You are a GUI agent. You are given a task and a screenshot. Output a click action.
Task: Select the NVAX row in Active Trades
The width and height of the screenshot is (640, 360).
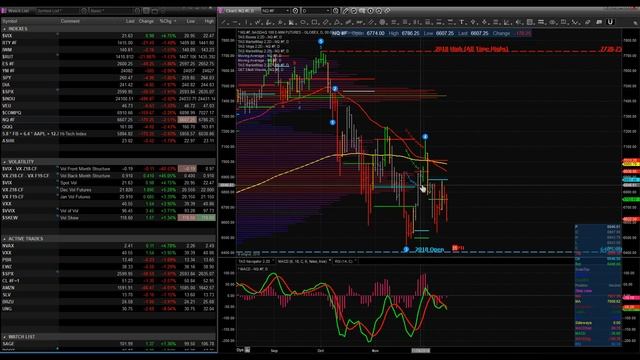(108, 246)
